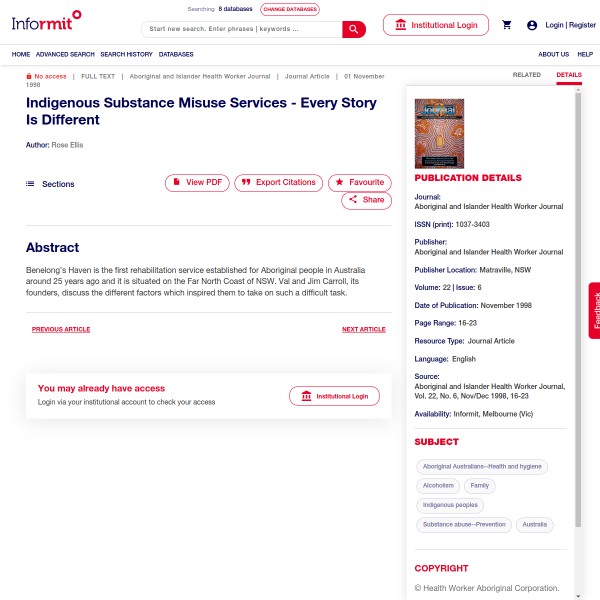Viewport: 600px width, 600px height.
Task: Click the Informit logo
Action: click(46, 21)
